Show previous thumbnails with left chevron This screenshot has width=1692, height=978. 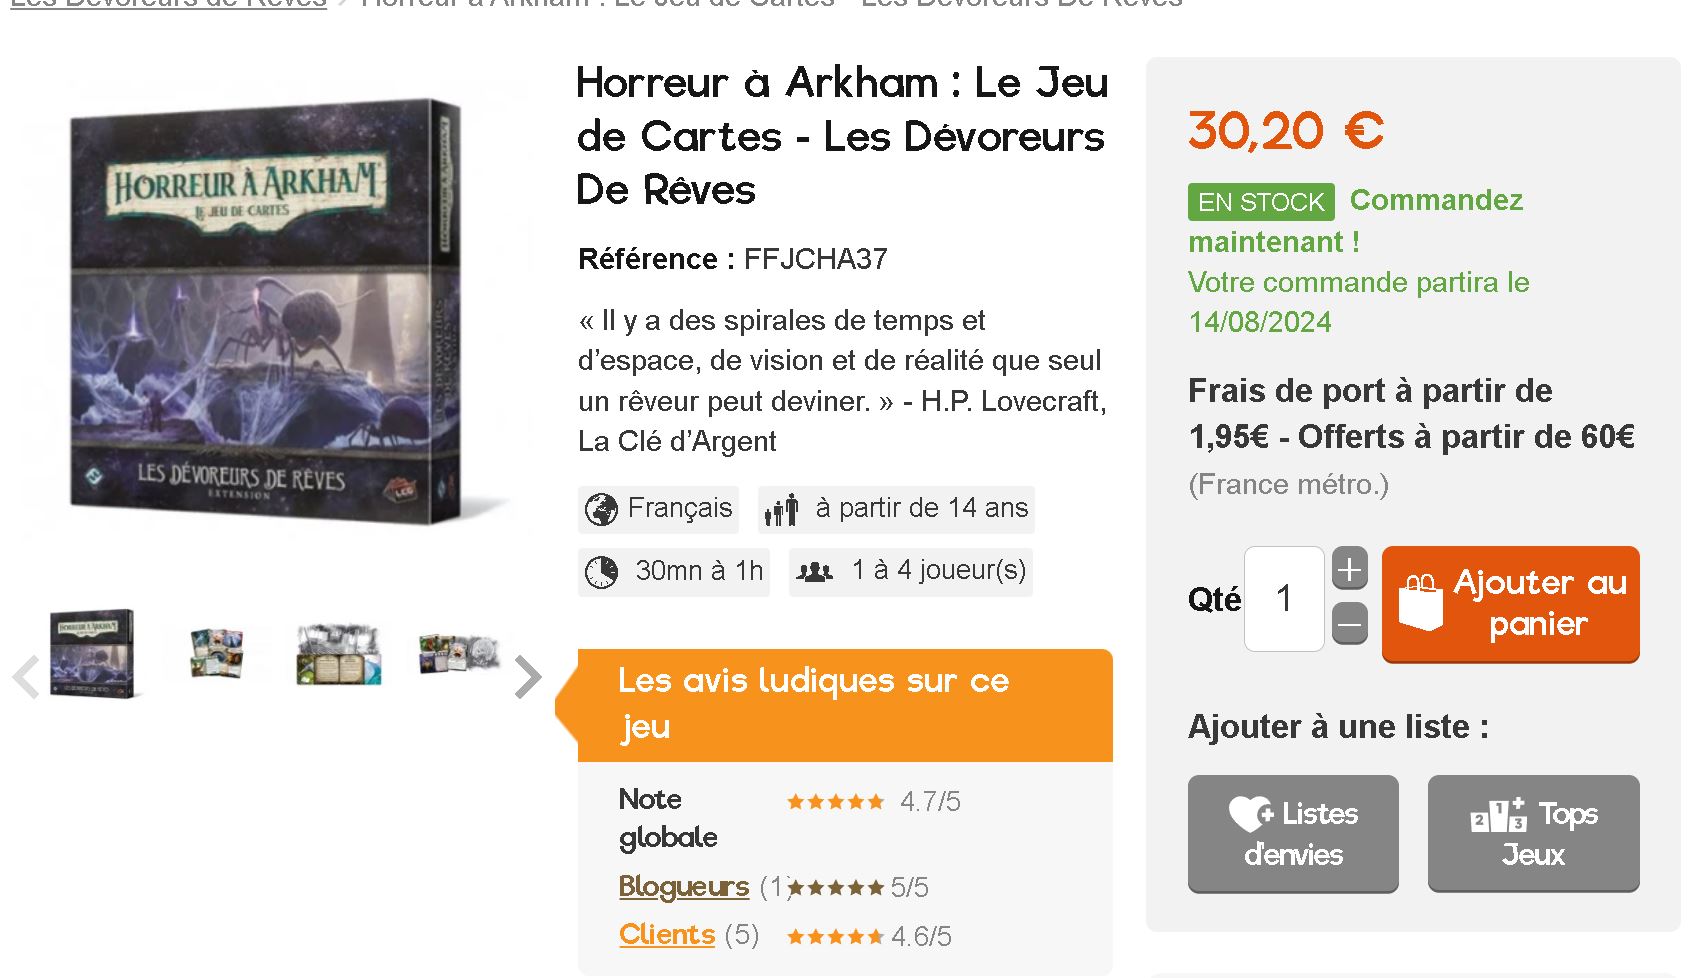(26, 677)
